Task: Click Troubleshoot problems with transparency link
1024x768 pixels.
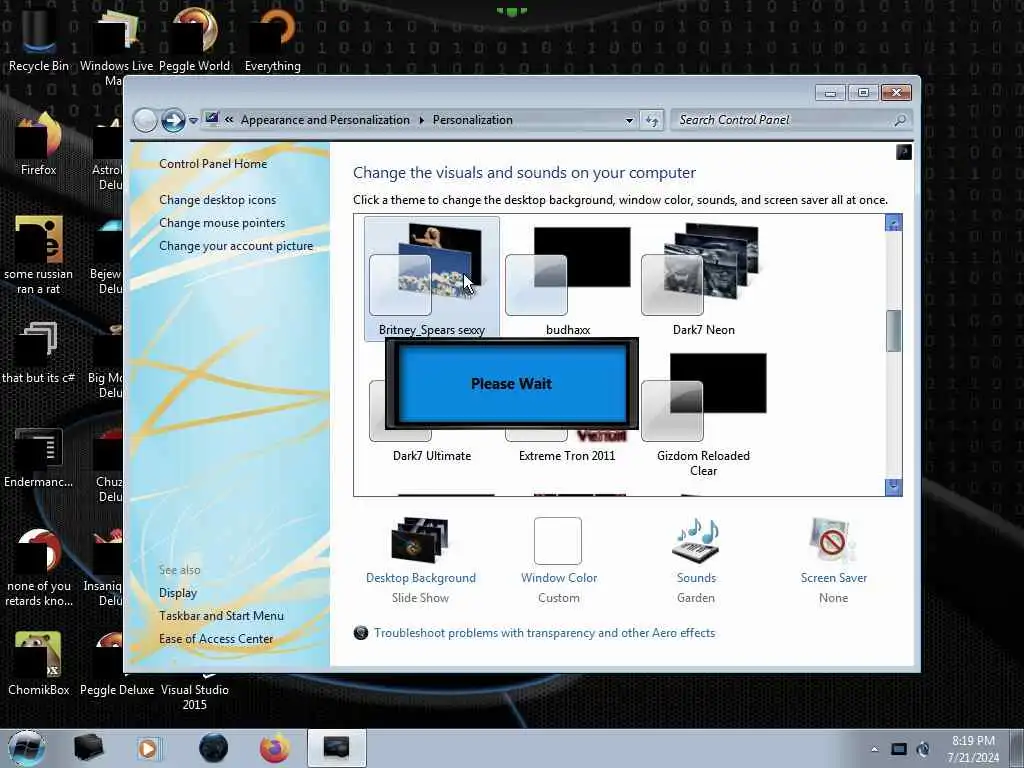Action: 544,633
